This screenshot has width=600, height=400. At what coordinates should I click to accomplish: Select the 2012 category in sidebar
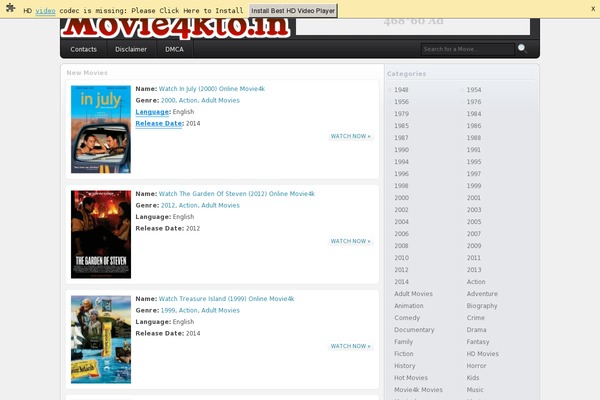[x=401, y=269]
